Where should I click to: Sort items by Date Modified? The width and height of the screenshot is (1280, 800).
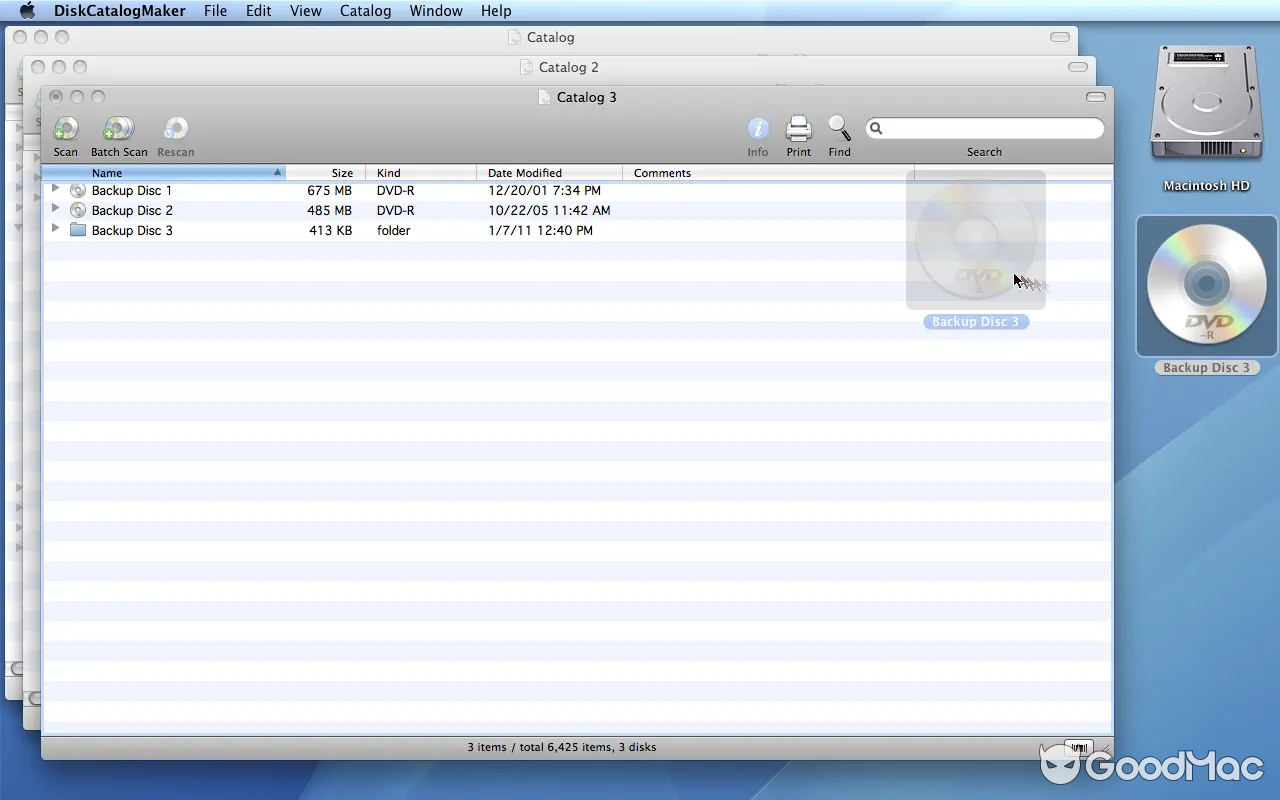[526, 172]
